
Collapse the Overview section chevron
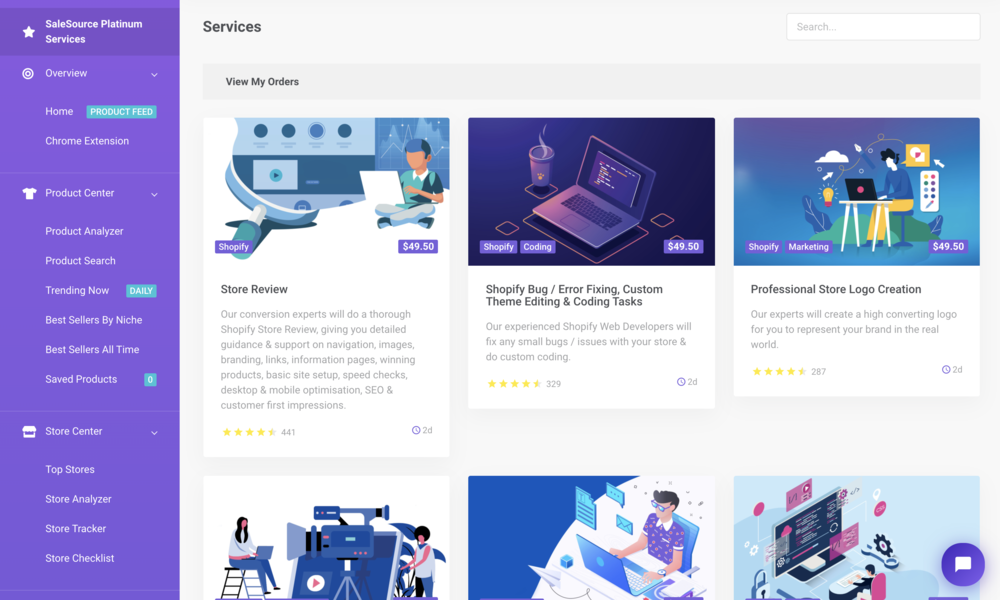coord(154,75)
